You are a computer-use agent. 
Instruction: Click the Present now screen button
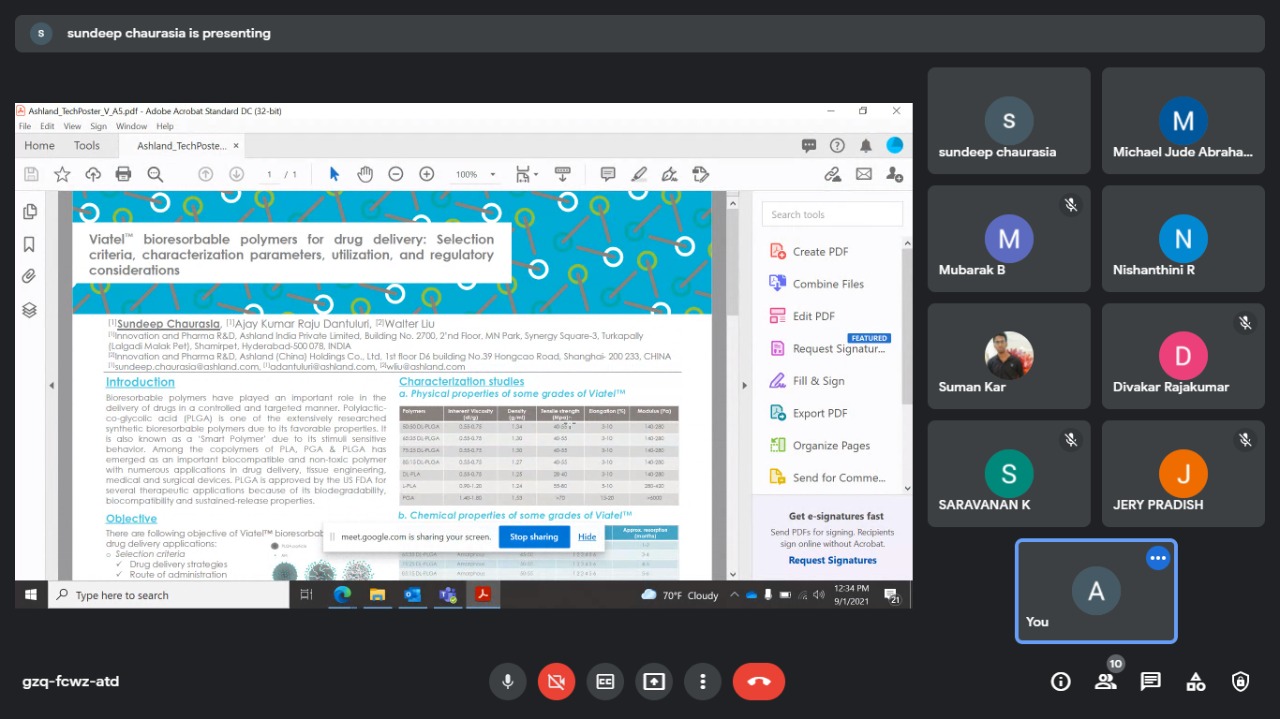pos(654,682)
